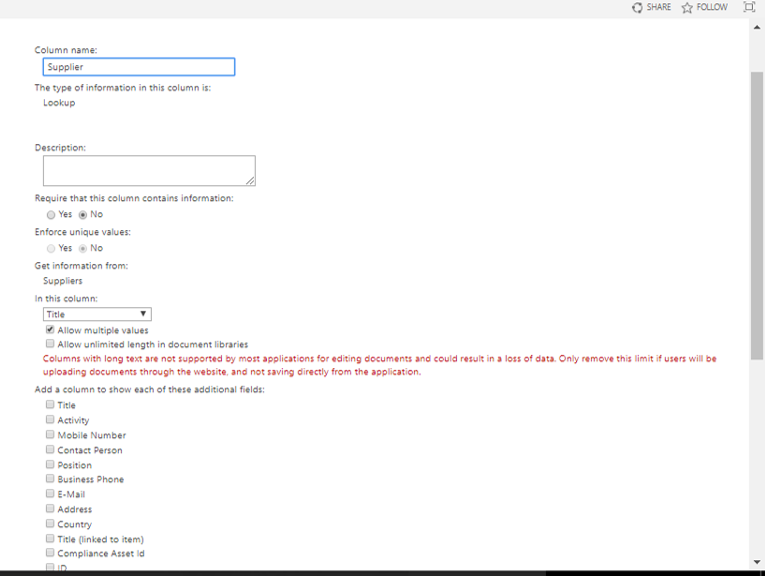Click the Share sync icon
This screenshot has height=576, width=765.
point(637,7)
